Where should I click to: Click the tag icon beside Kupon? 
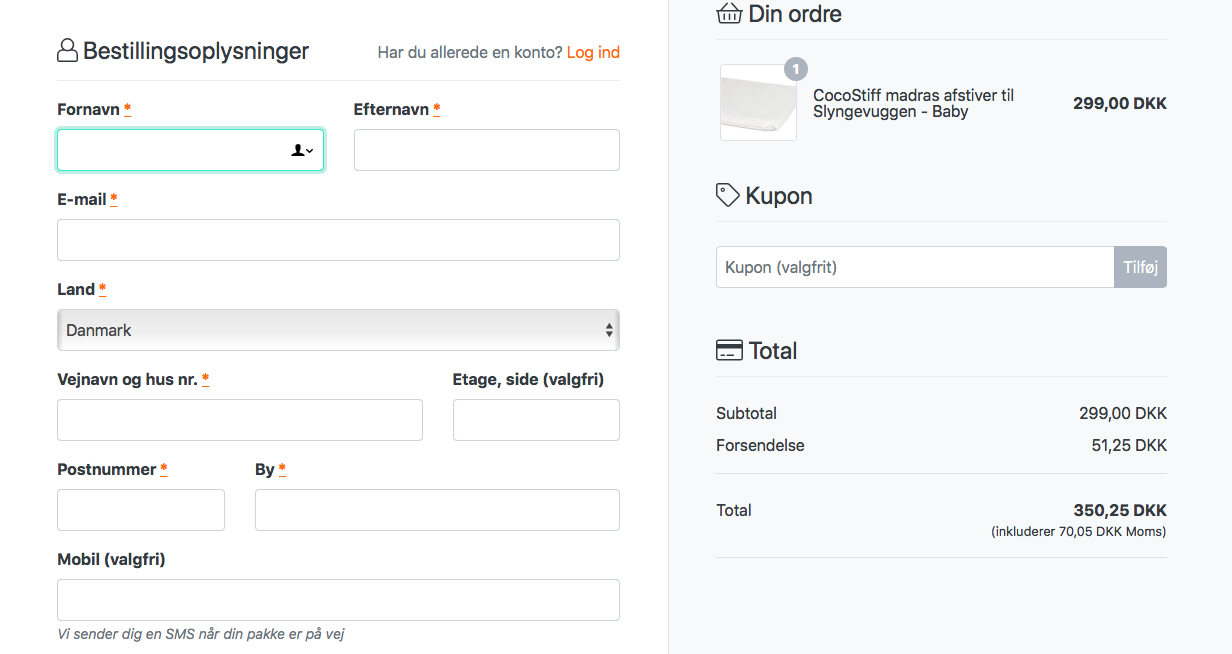point(728,195)
